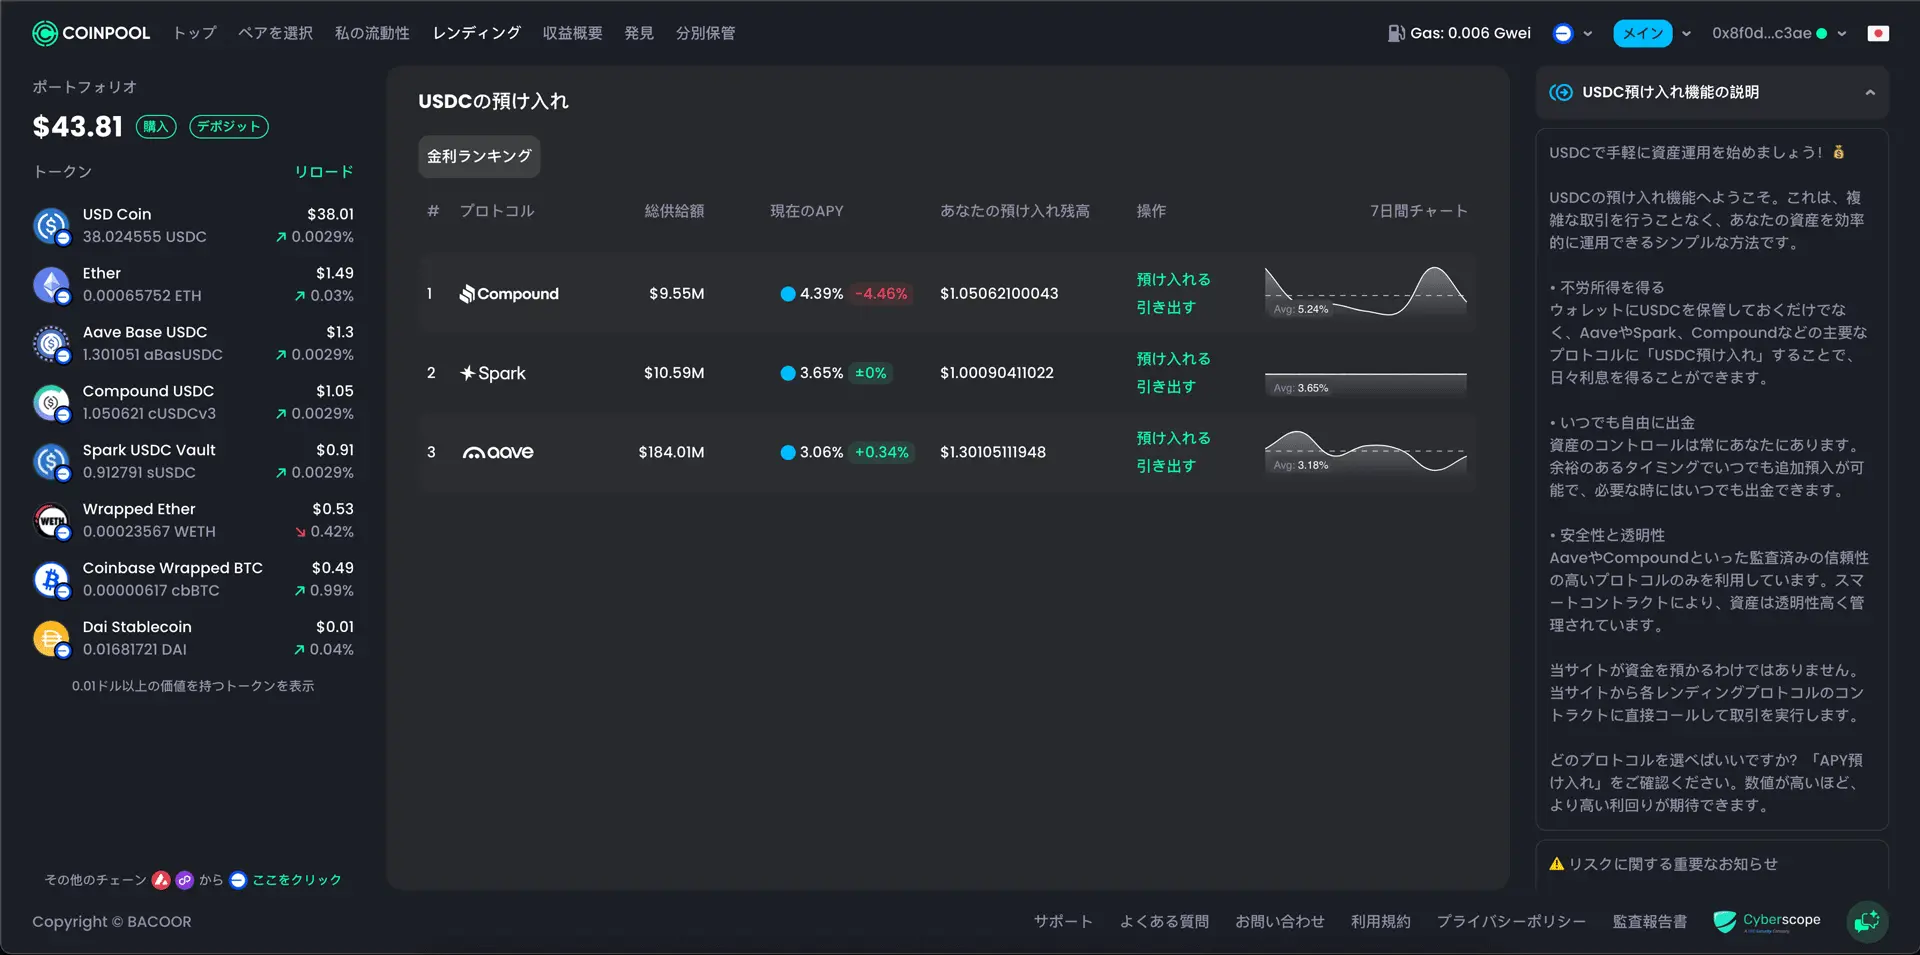Open the Cyberscope audit badge
1920x955 pixels.
(1767, 921)
